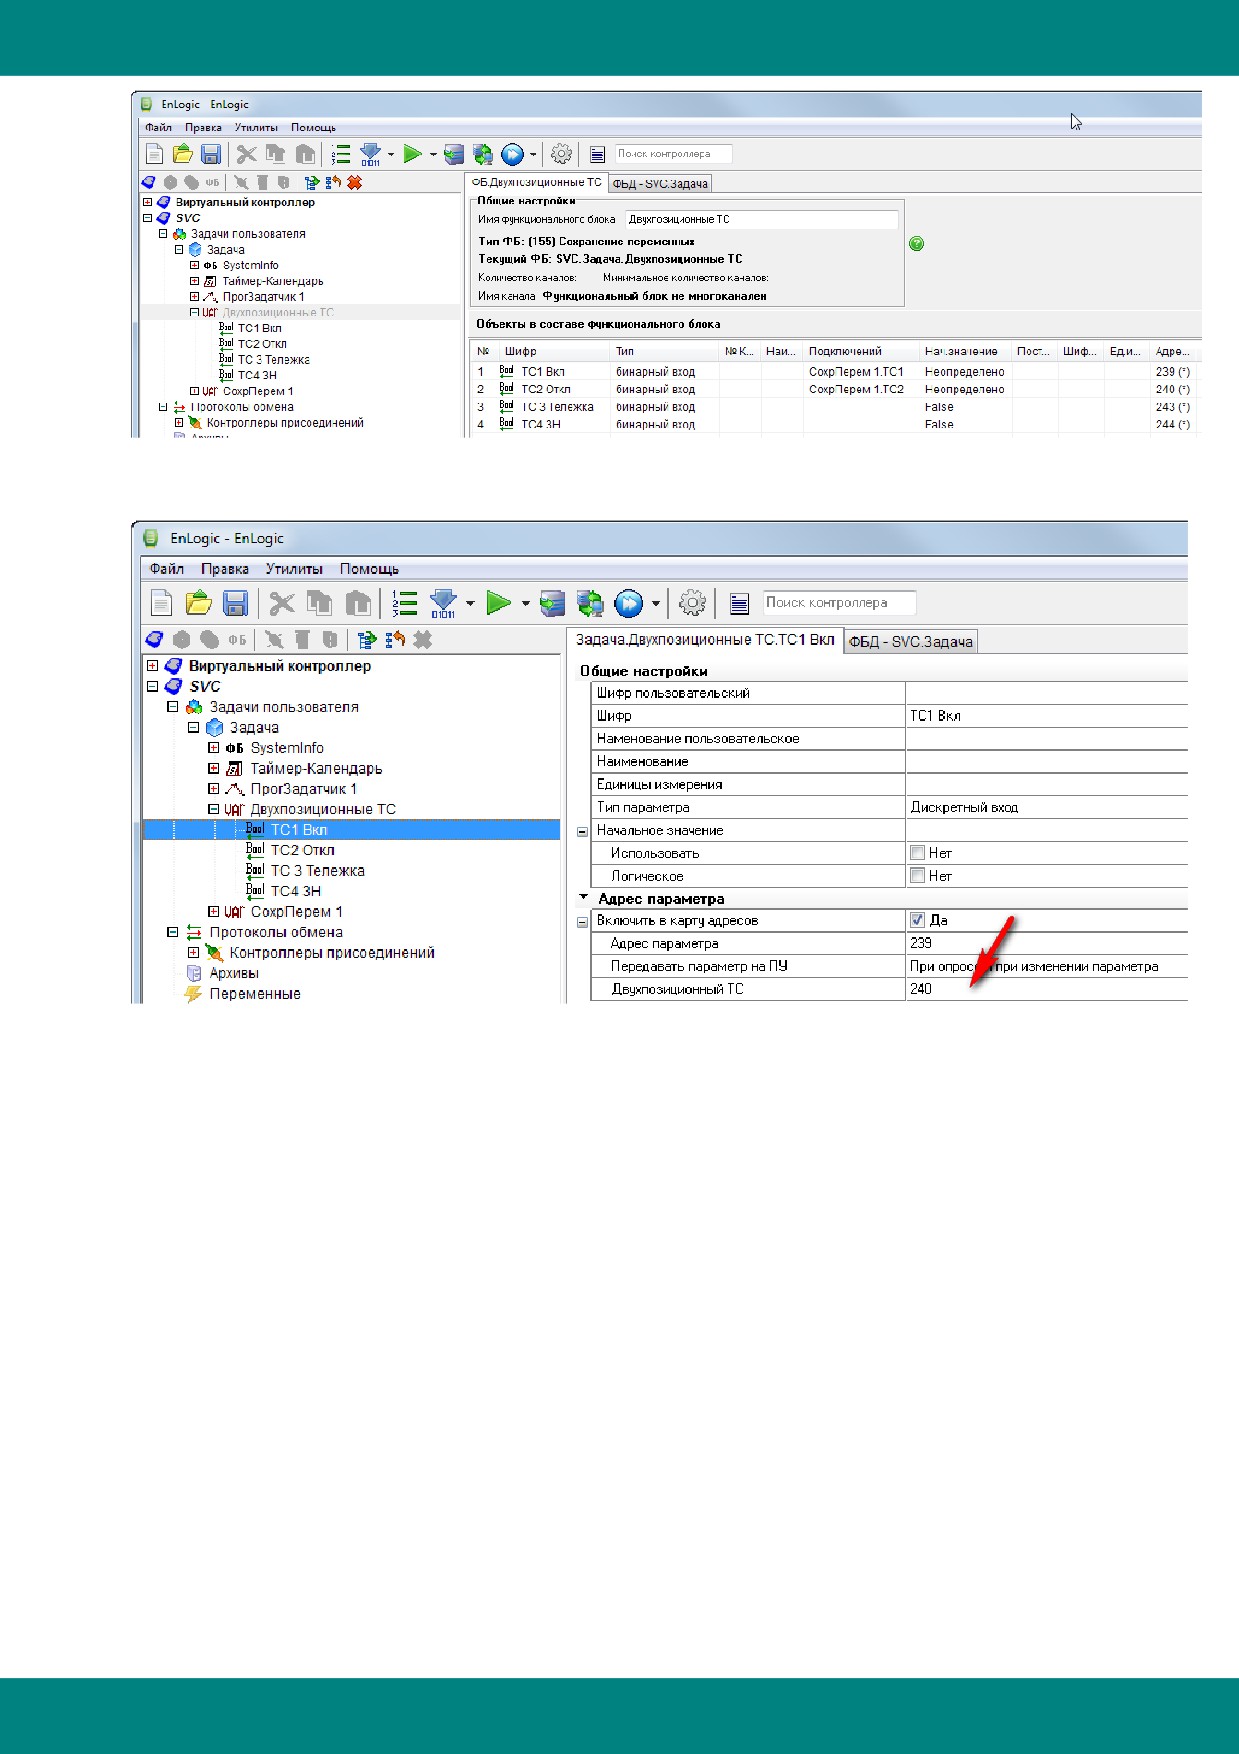Uncheck 'Включить в карту адресов' checkbox
The image size is (1239, 1754).
917,920
